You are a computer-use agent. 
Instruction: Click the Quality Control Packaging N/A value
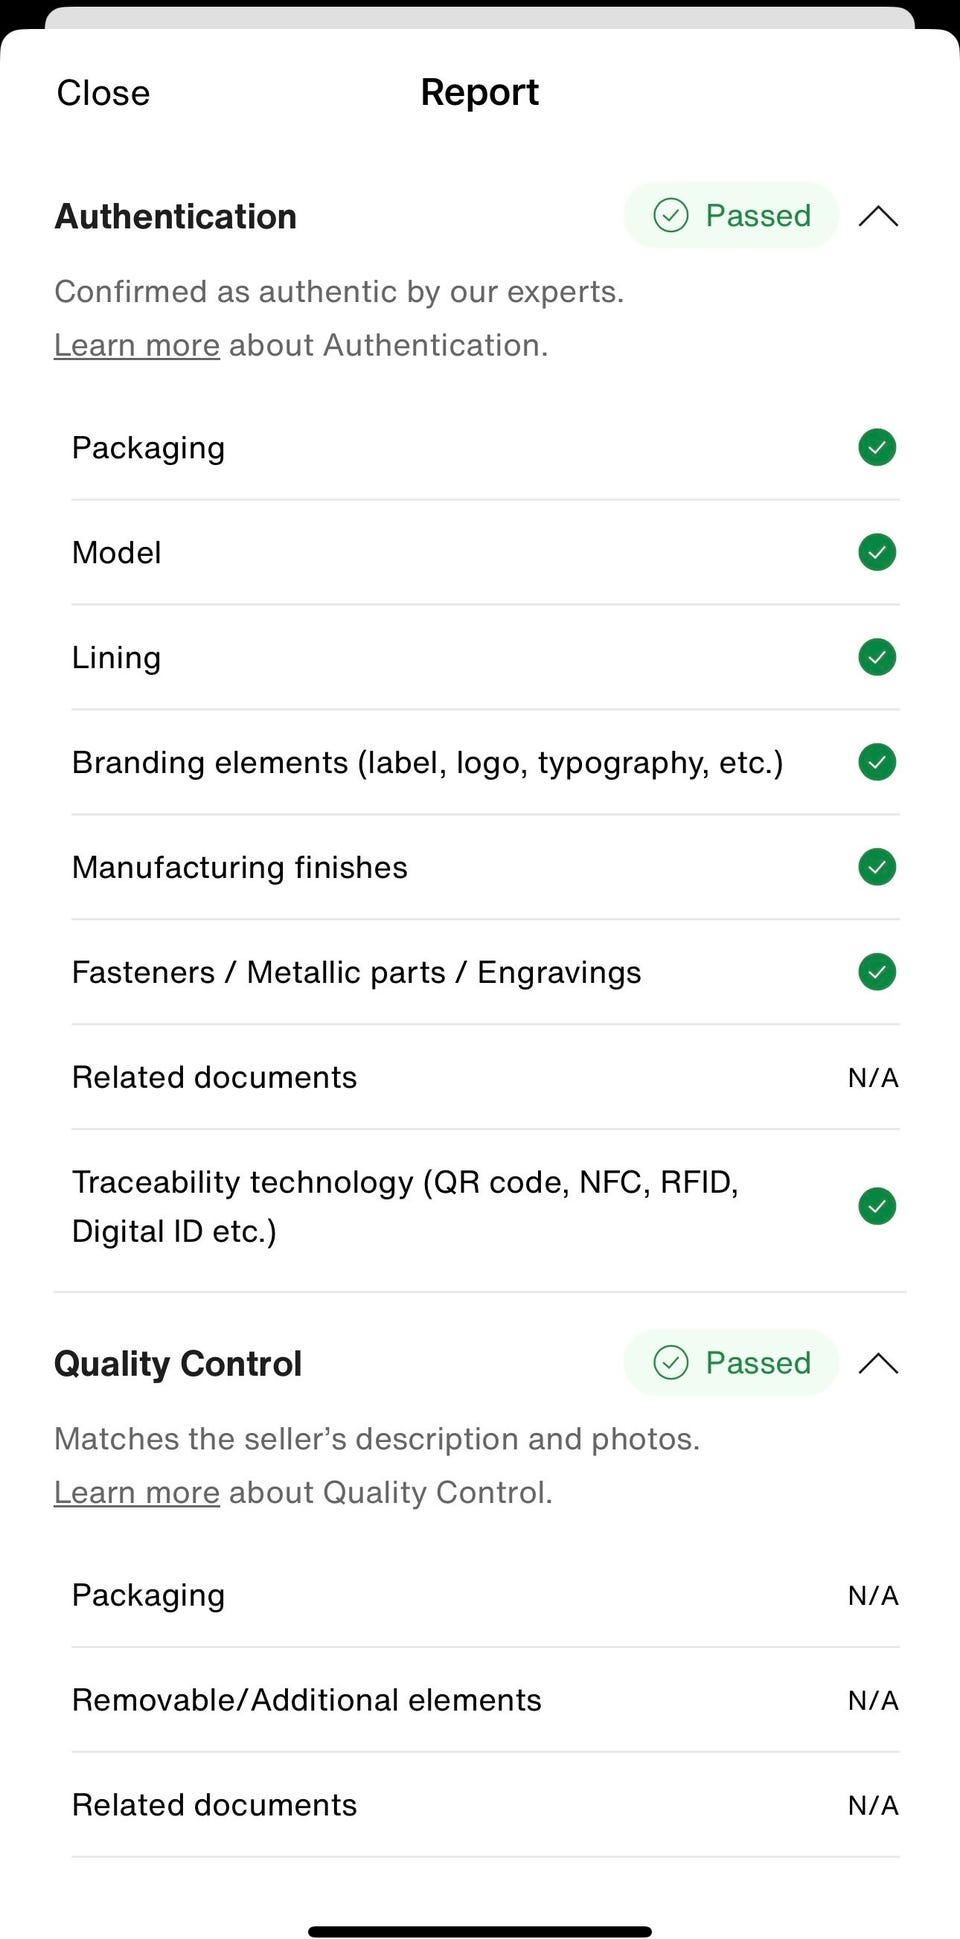[x=873, y=1595]
